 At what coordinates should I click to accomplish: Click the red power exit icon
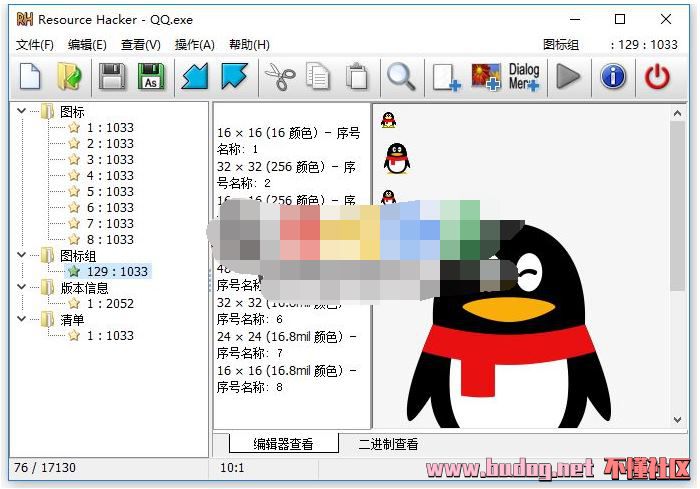[657, 77]
